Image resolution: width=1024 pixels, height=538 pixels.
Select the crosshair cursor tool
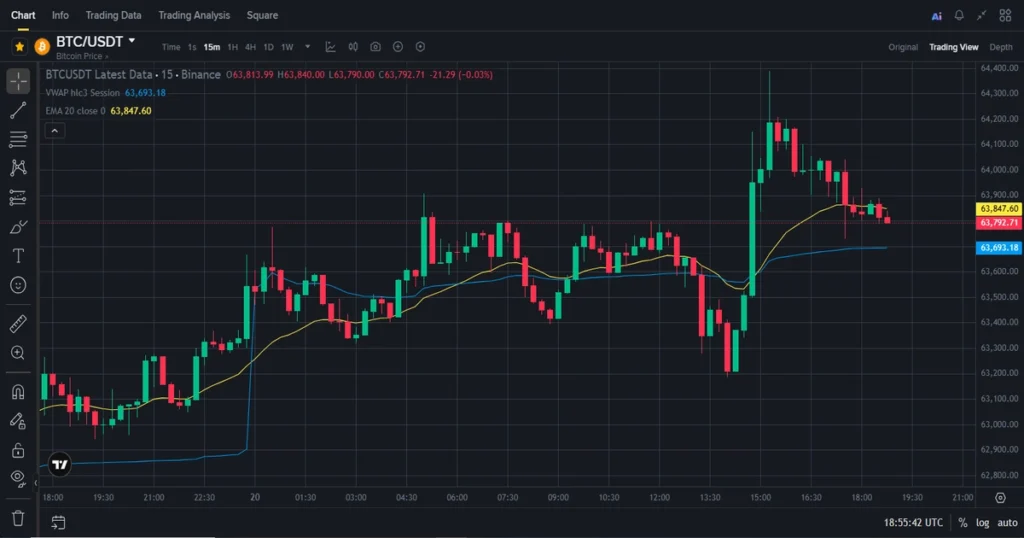[x=18, y=81]
